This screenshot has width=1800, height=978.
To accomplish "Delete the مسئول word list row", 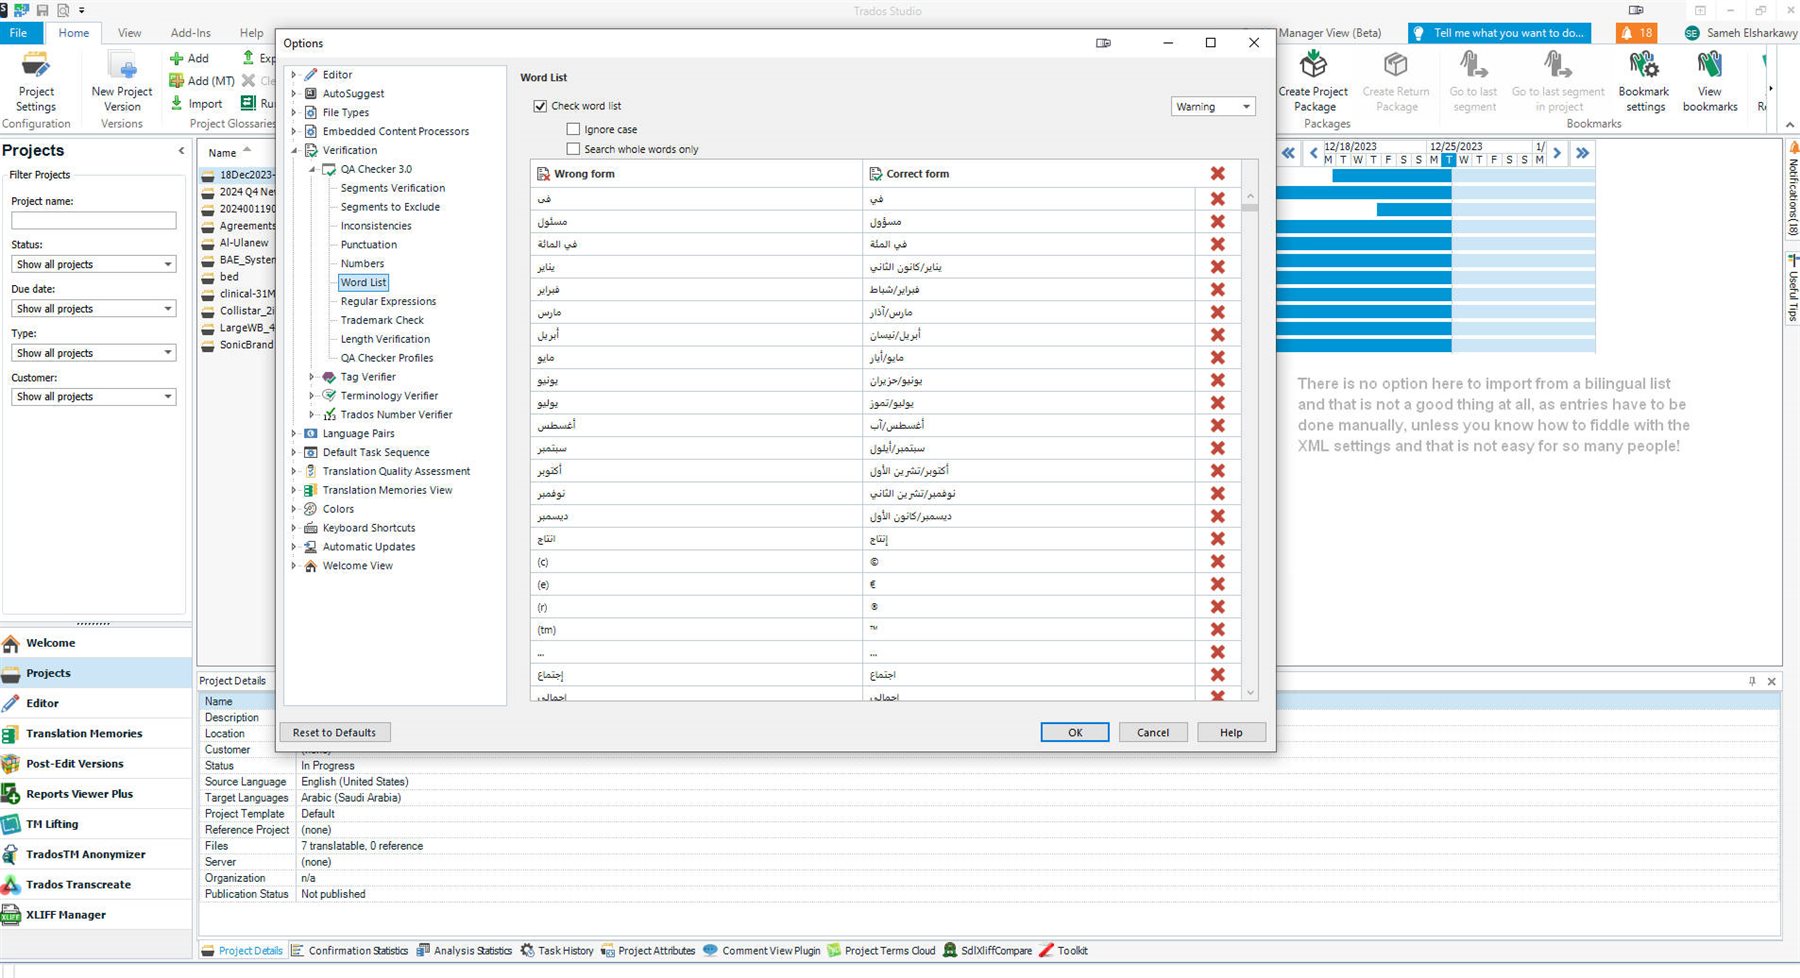I will [1217, 221].
